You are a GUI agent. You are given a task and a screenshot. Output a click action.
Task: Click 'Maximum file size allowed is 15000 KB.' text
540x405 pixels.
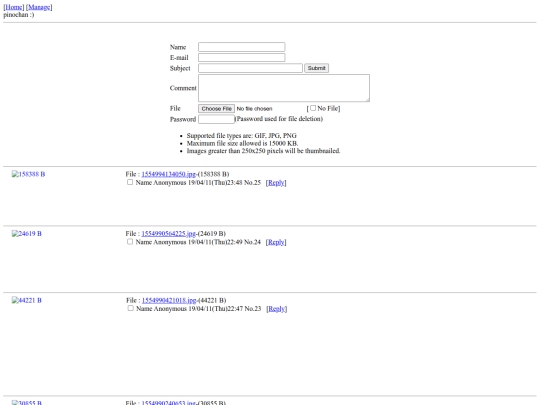242,143
